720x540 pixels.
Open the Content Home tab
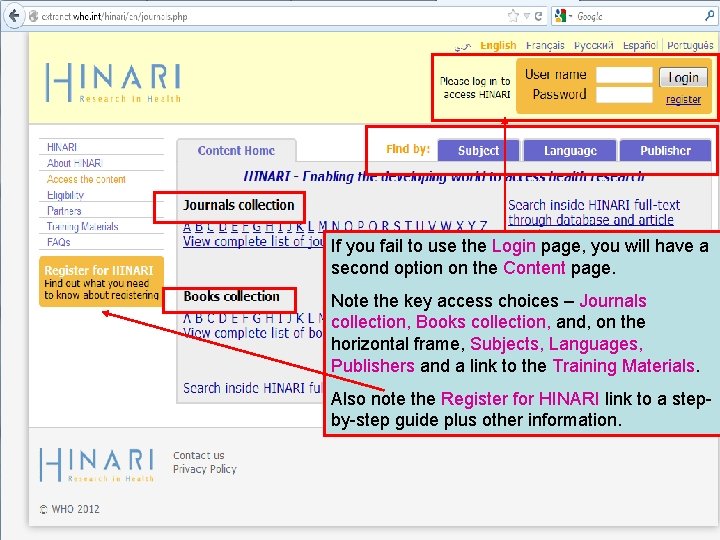click(x=236, y=151)
